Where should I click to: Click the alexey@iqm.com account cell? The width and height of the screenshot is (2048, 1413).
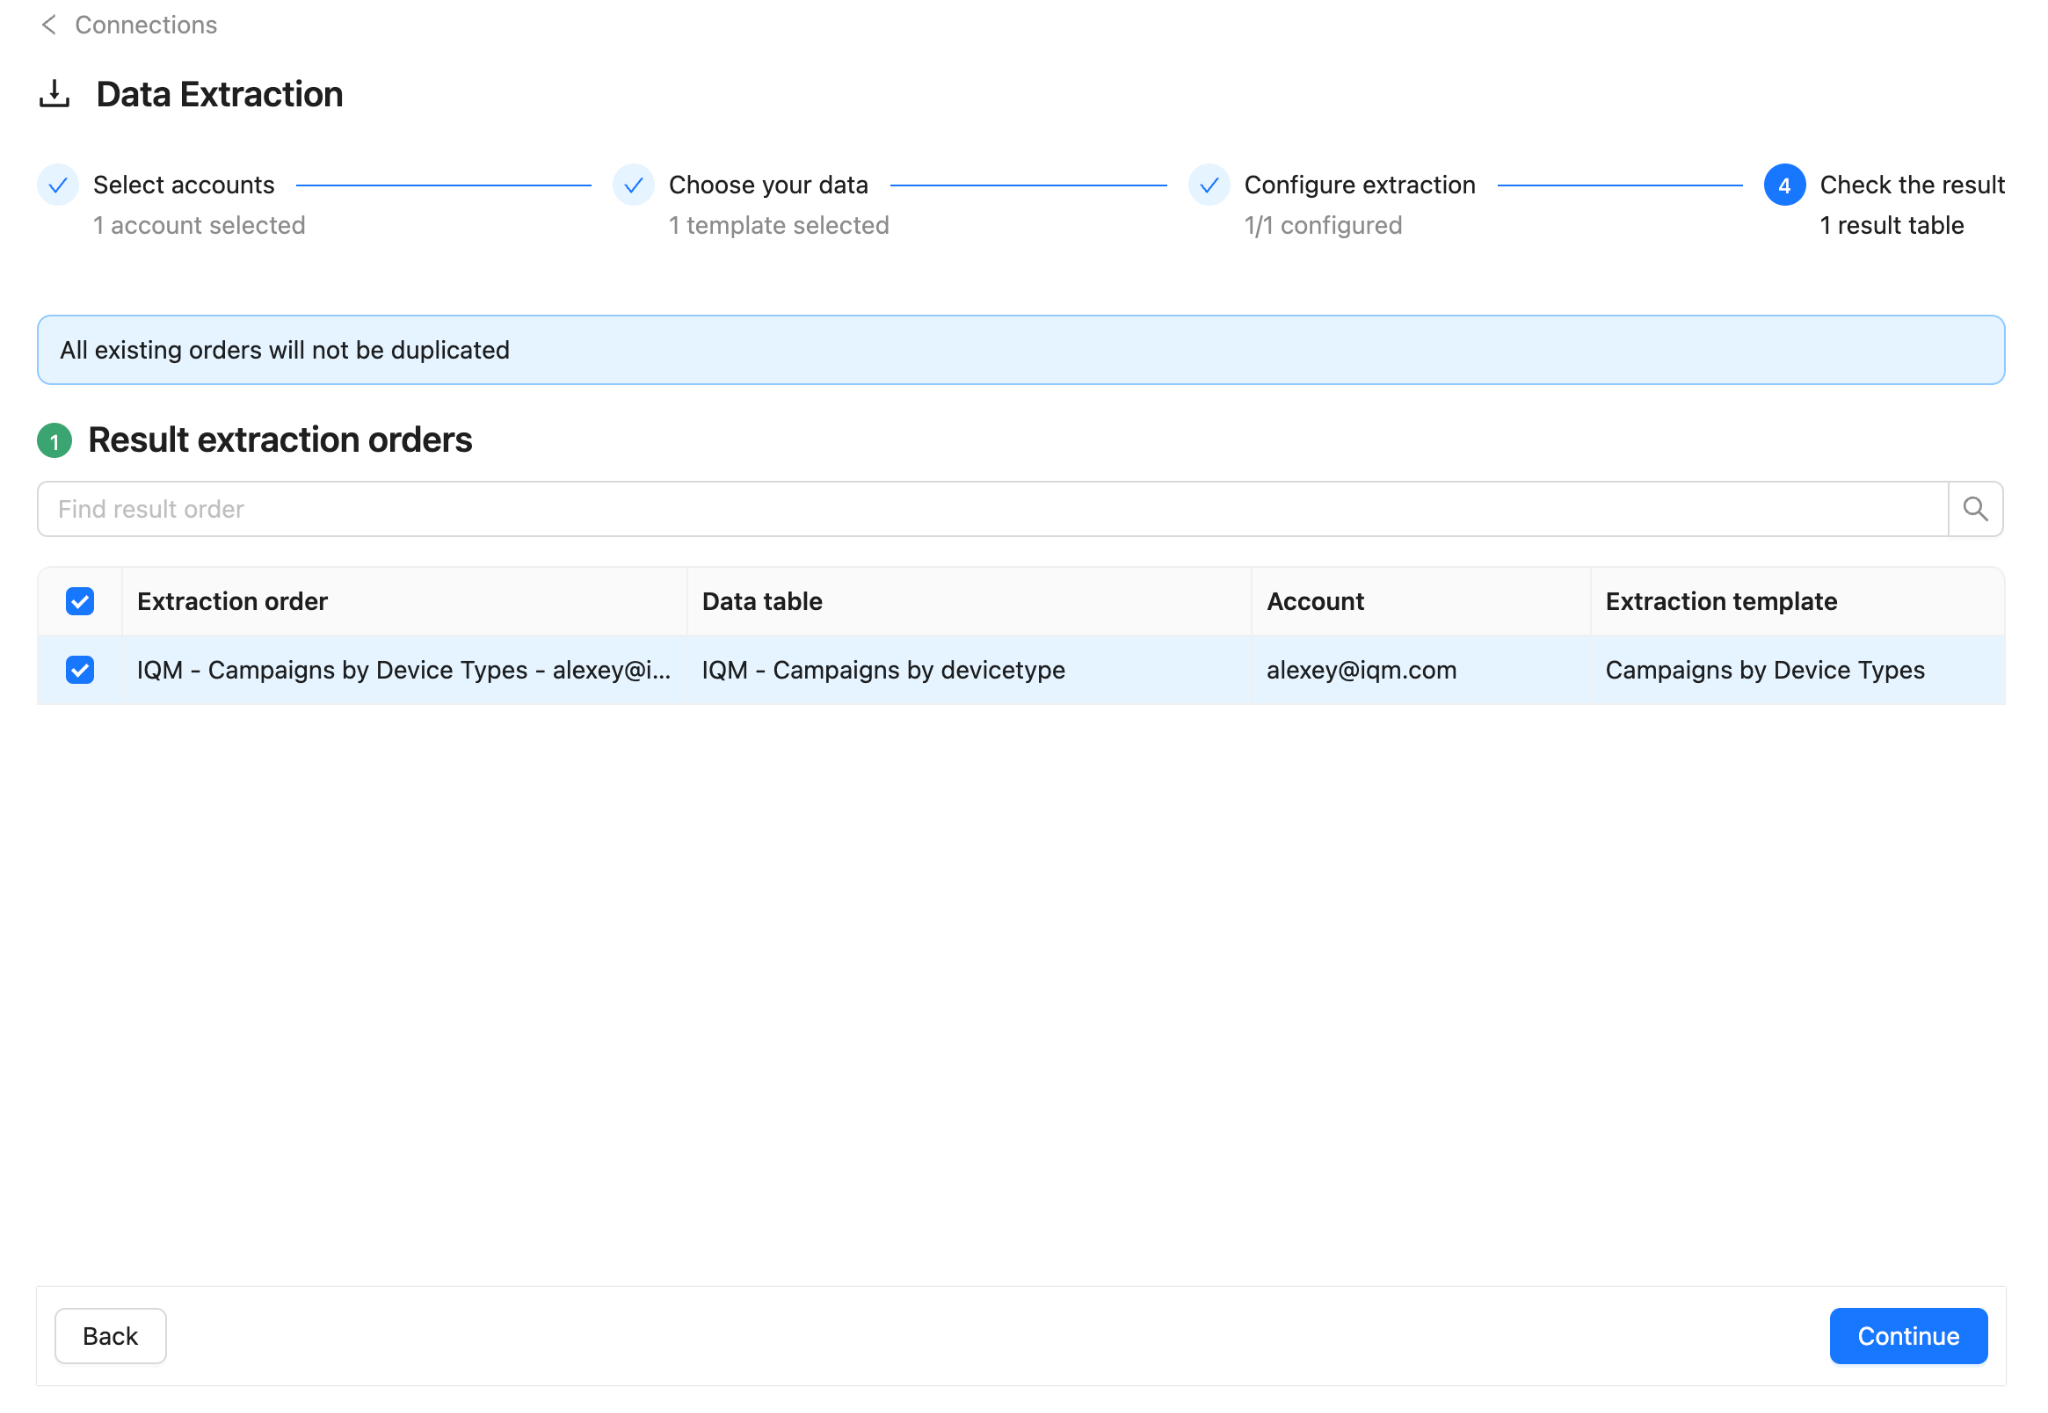pos(1361,670)
